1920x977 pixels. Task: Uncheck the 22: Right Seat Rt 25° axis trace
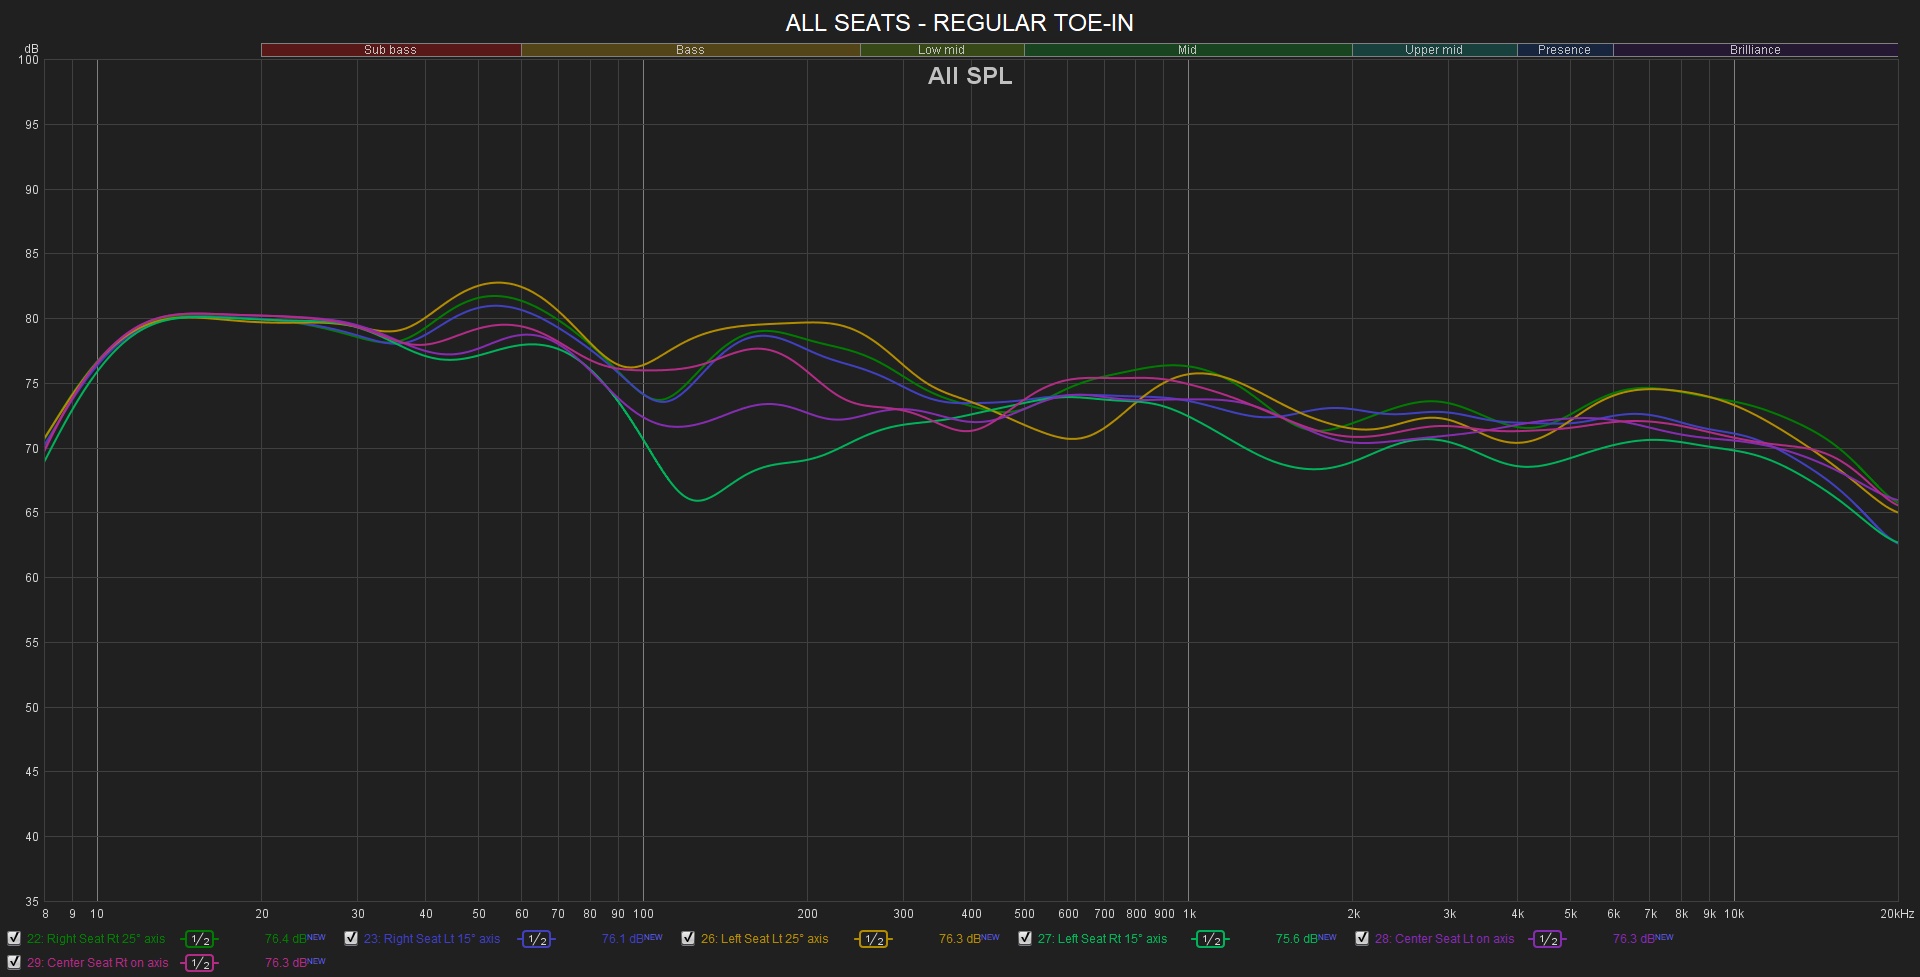(x=14, y=939)
